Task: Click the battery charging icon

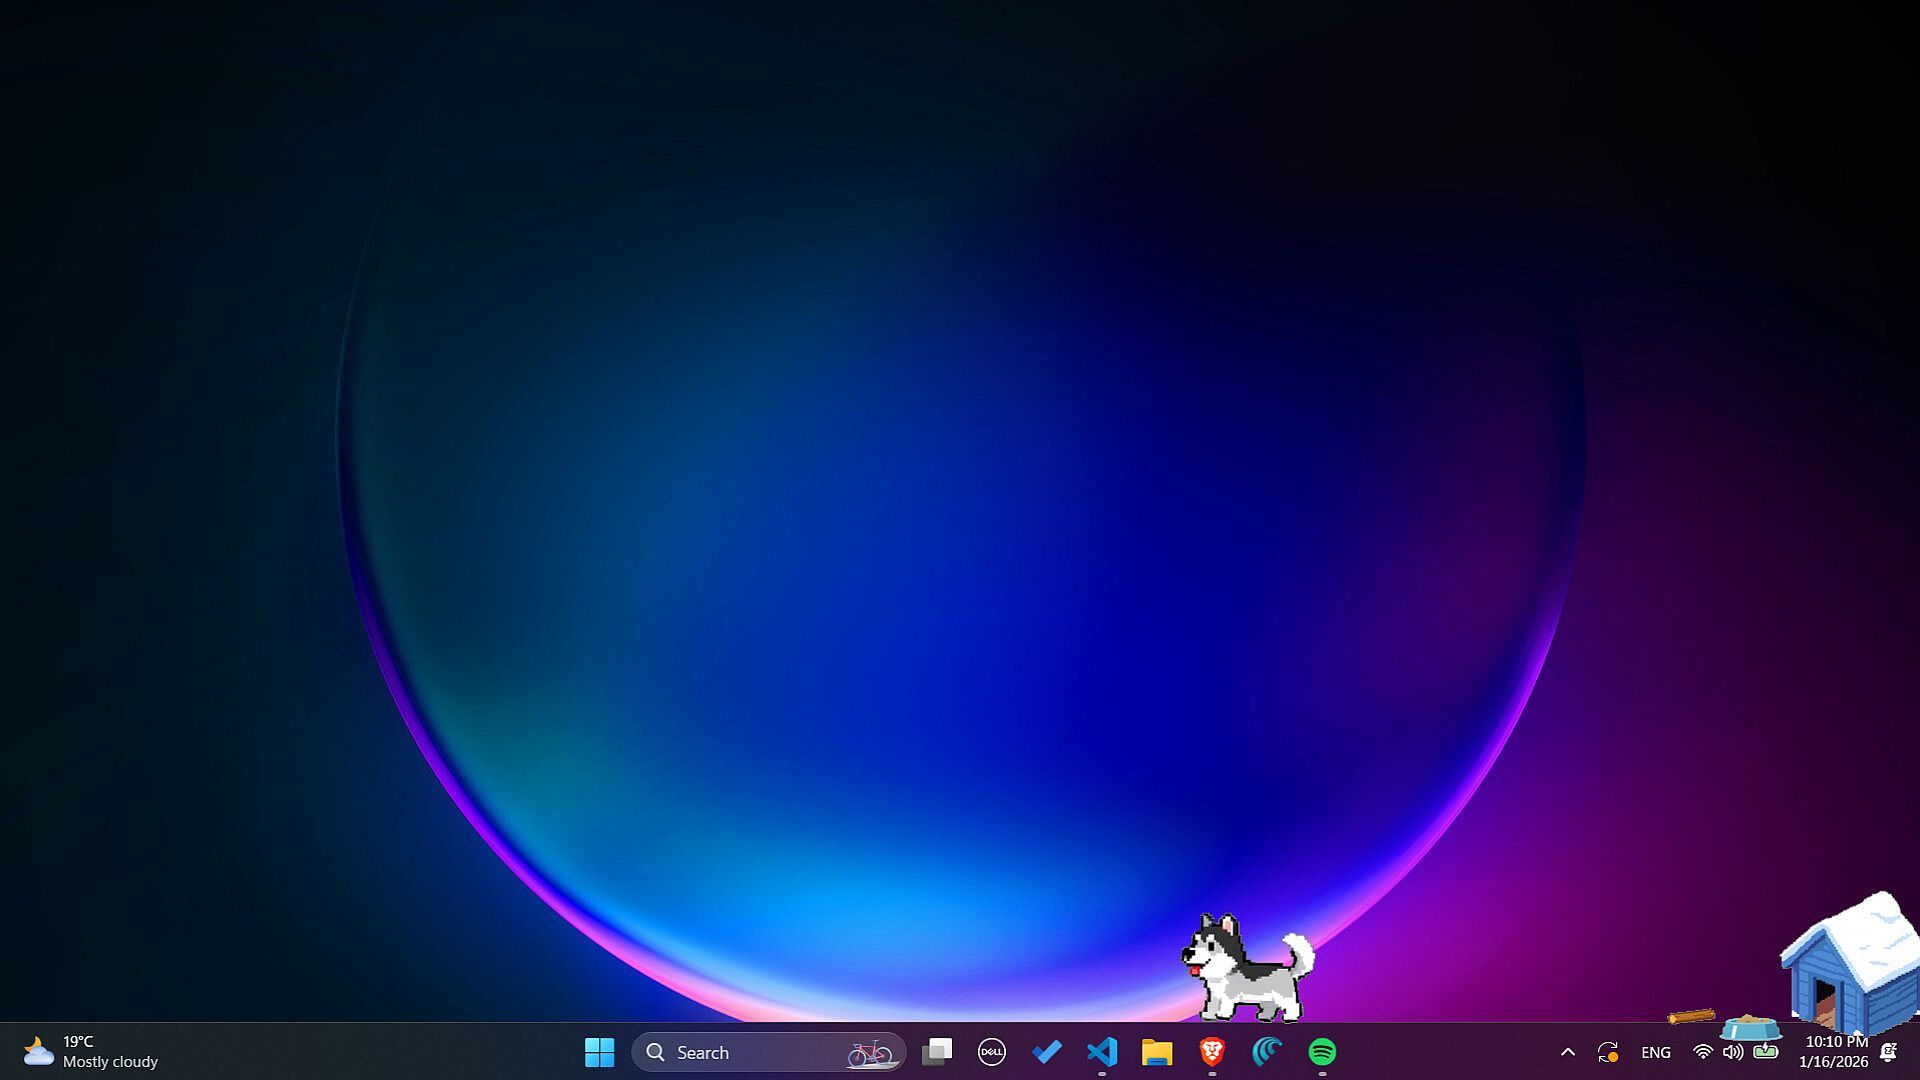Action: click(x=1766, y=1052)
